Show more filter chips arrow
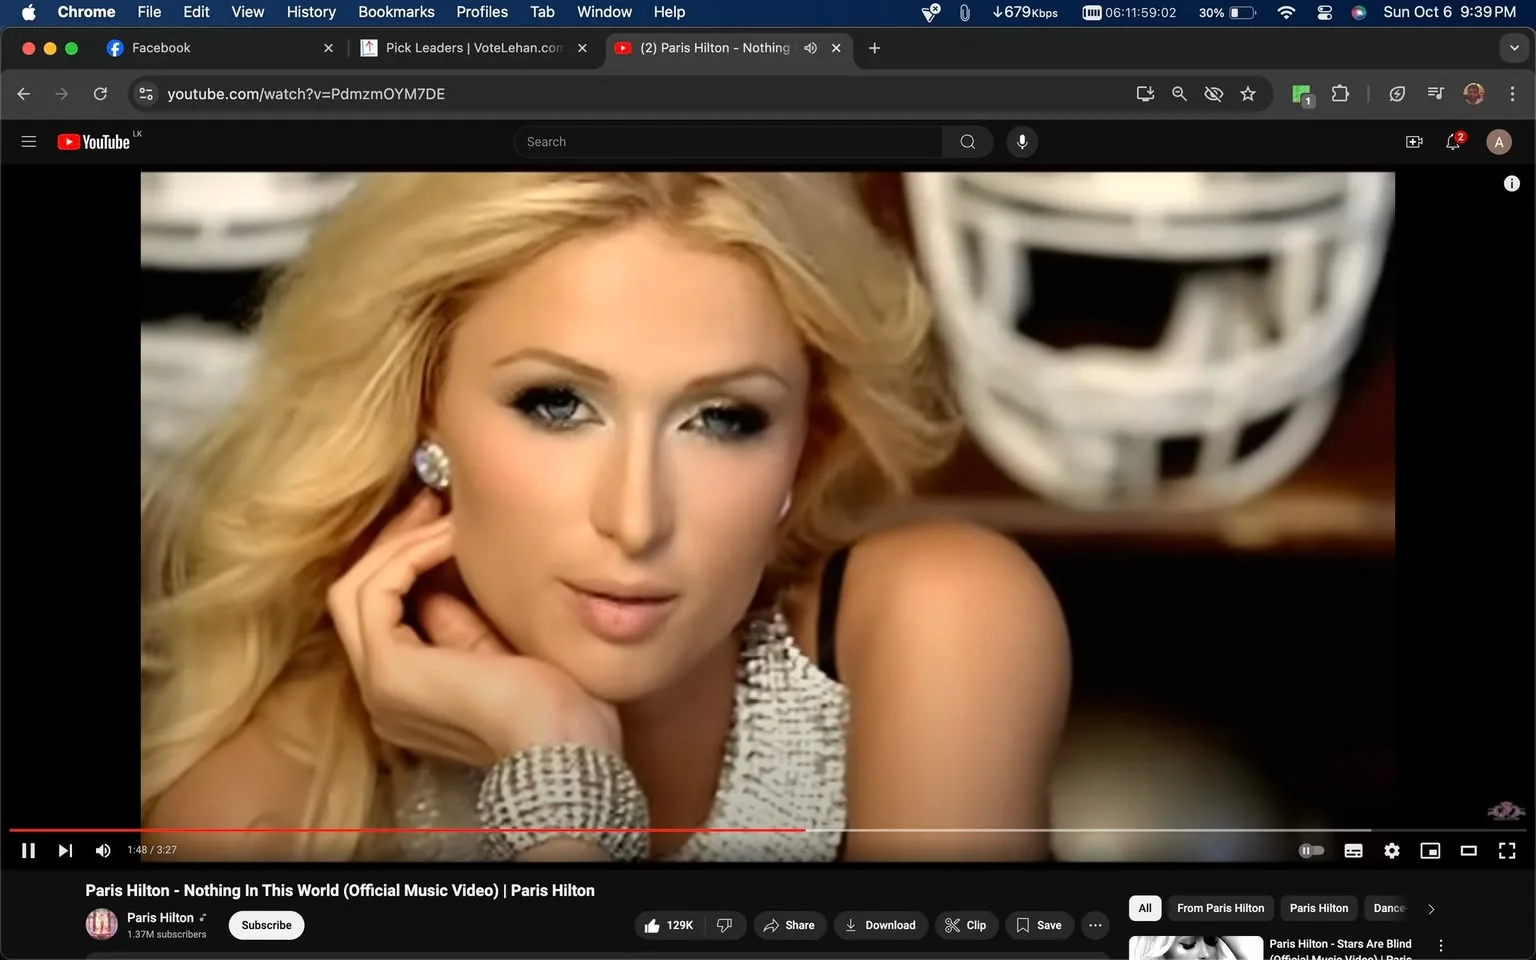Image resolution: width=1536 pixels, height=960 pixels. 1431,909
